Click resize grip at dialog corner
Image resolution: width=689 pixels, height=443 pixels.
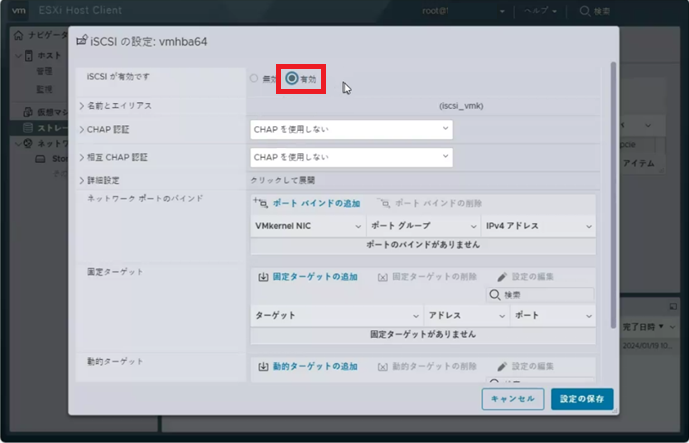615,410
